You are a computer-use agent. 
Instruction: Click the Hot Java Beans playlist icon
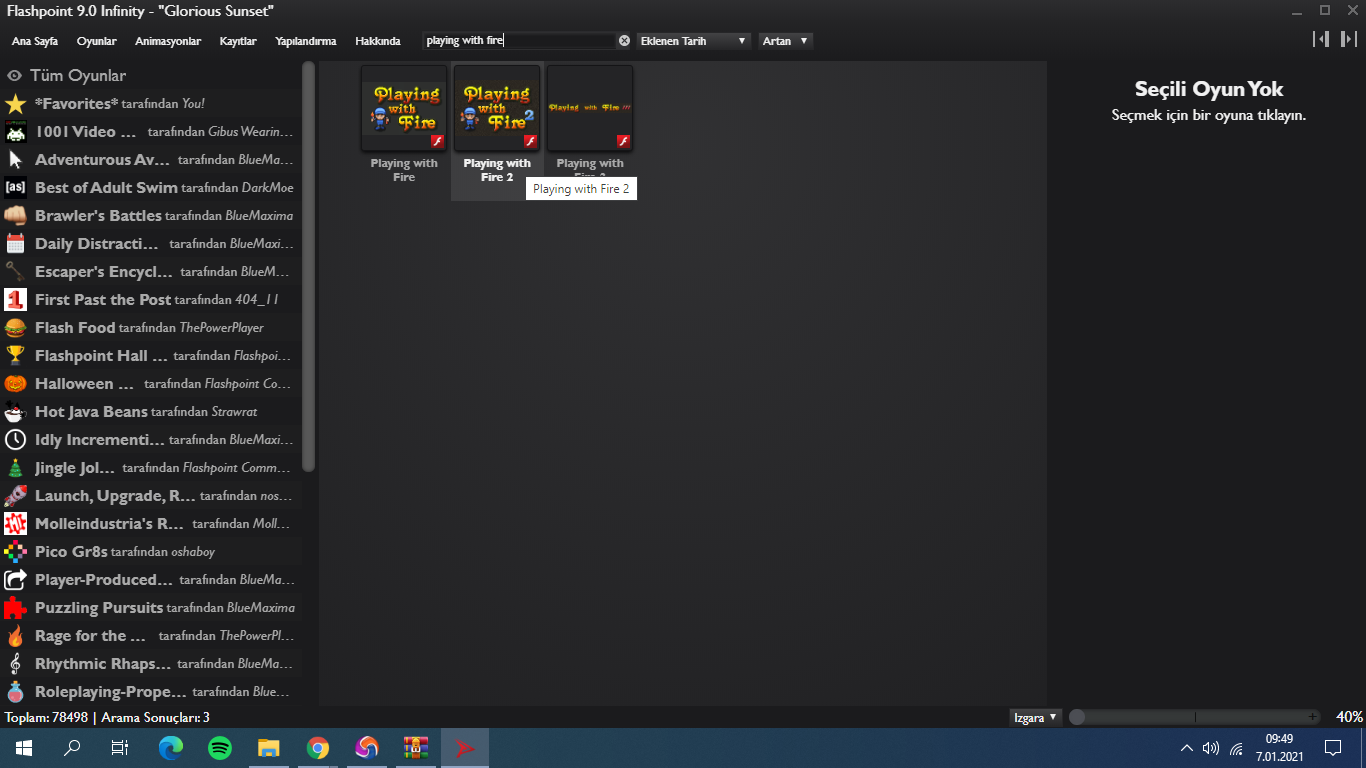pos(15,412)
